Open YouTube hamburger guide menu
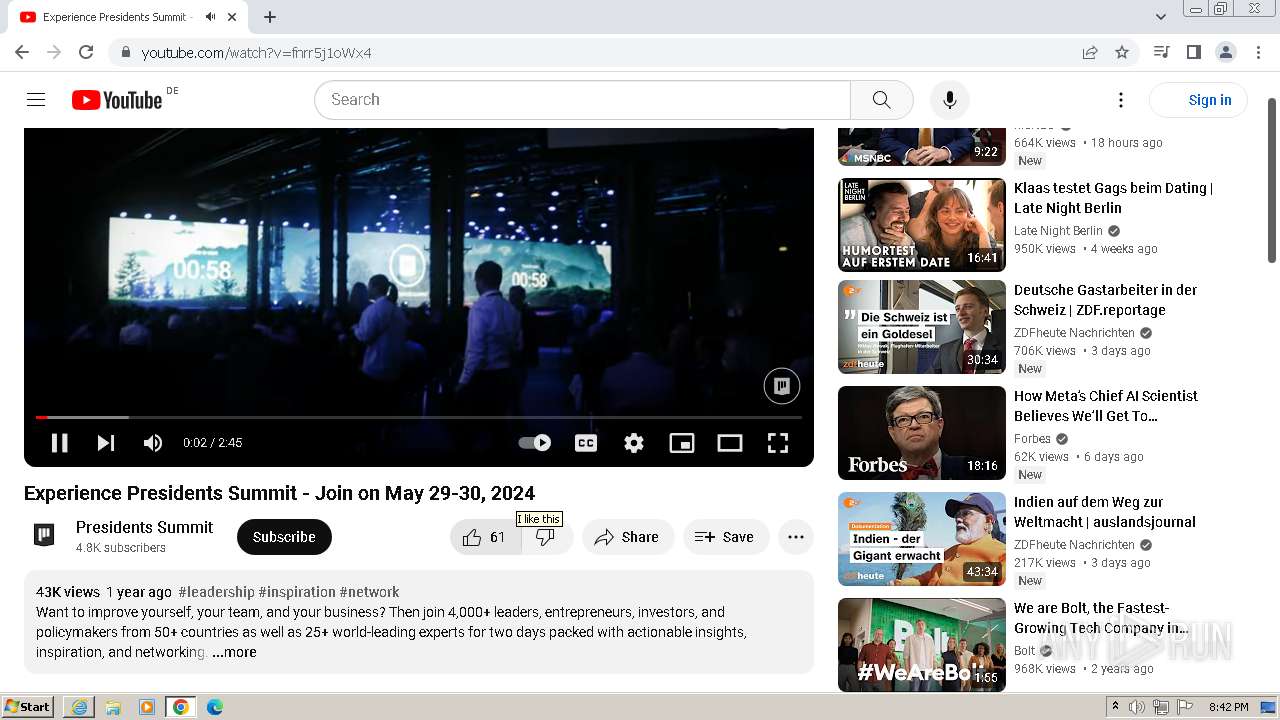 [36, 100]
